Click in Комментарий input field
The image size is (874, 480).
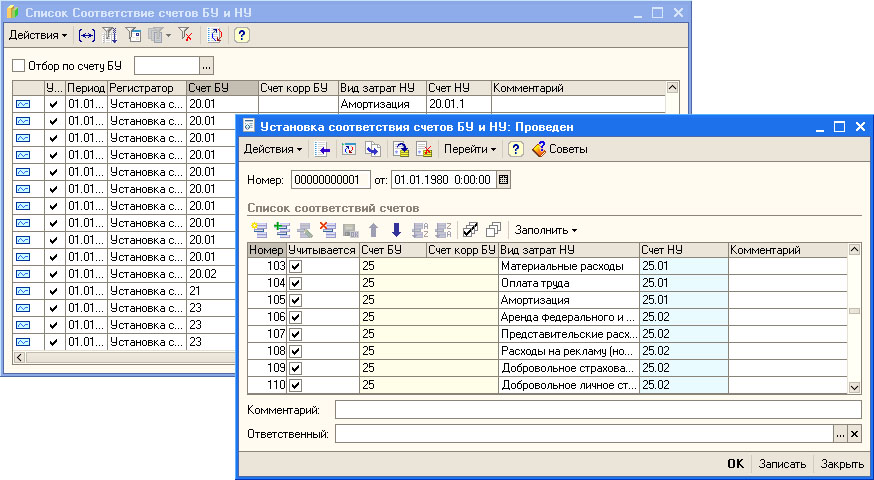[598, 410]
